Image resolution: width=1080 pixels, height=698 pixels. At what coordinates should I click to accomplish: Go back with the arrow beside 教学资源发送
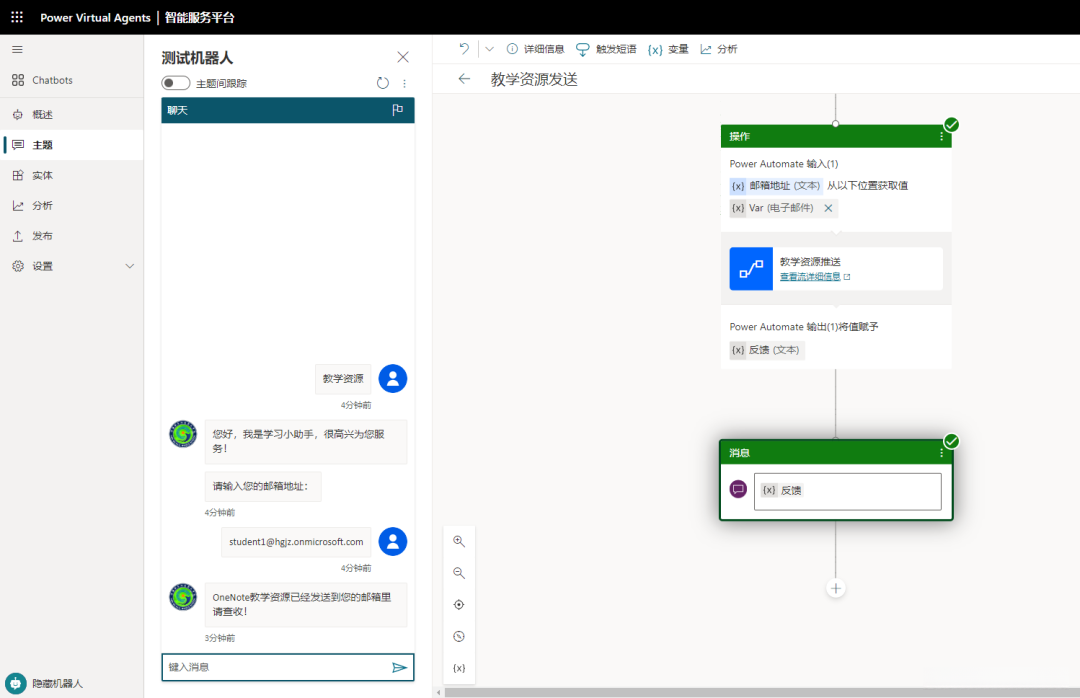[464, 79]
